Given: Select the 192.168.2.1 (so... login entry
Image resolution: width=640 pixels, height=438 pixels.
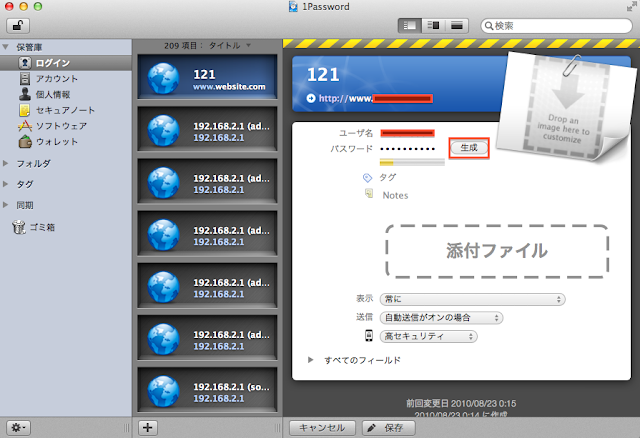Looking at the screenshot, I should (x=207, y=390).
